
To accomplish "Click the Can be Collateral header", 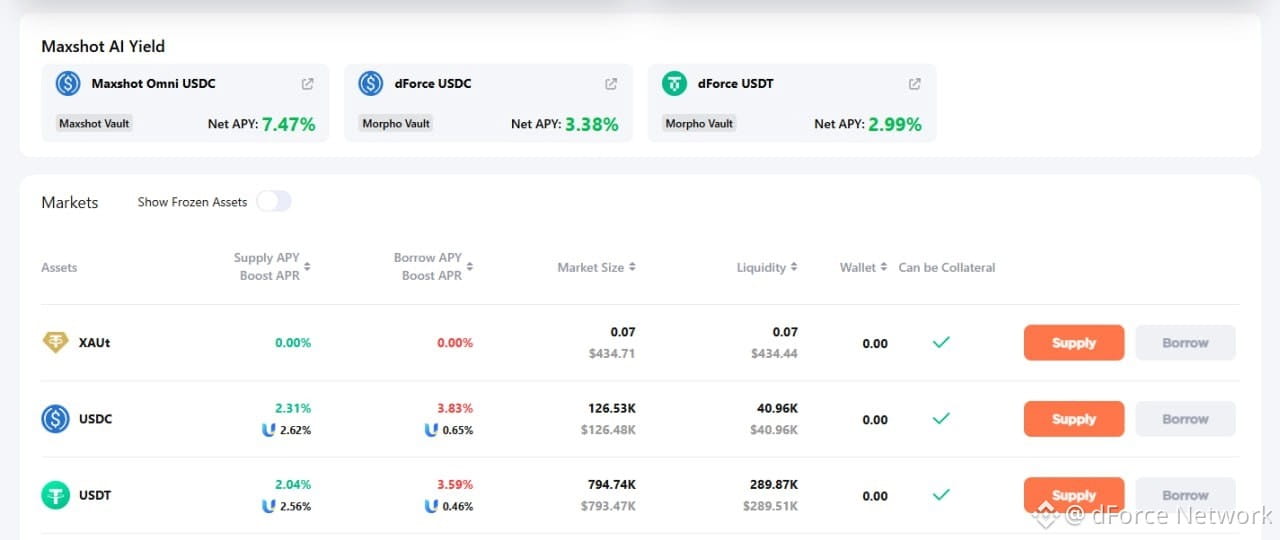I will [x=947, y=267].
